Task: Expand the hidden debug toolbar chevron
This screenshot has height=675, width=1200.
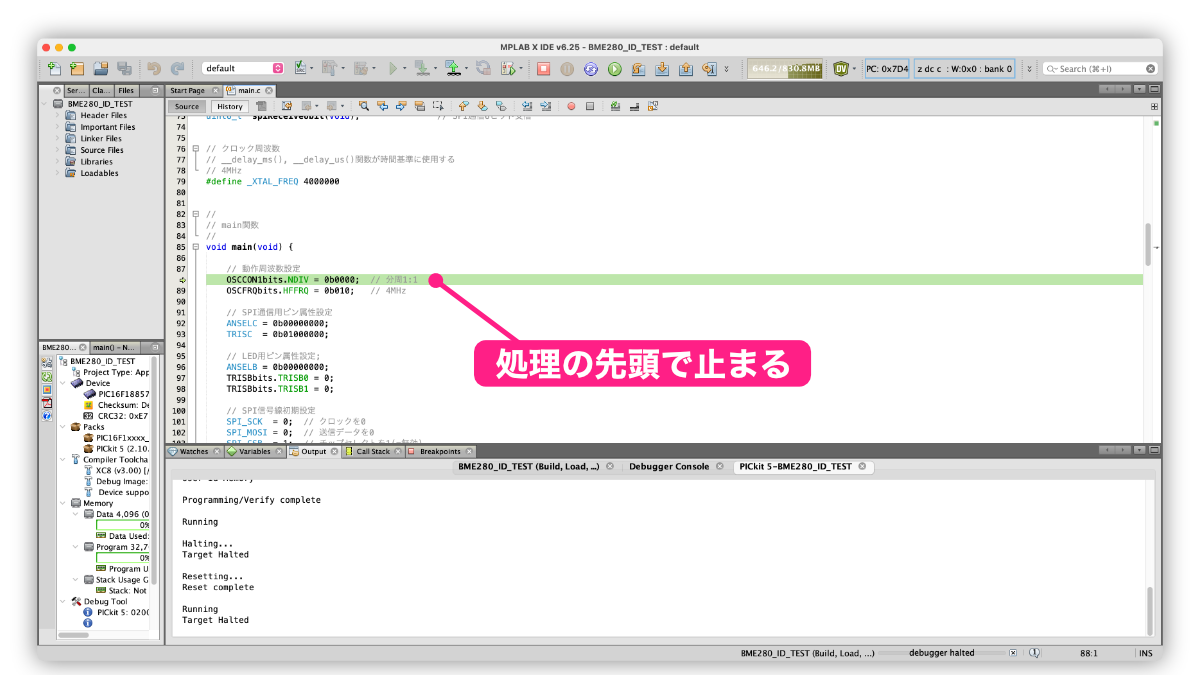Action: [x=726, y=69]
